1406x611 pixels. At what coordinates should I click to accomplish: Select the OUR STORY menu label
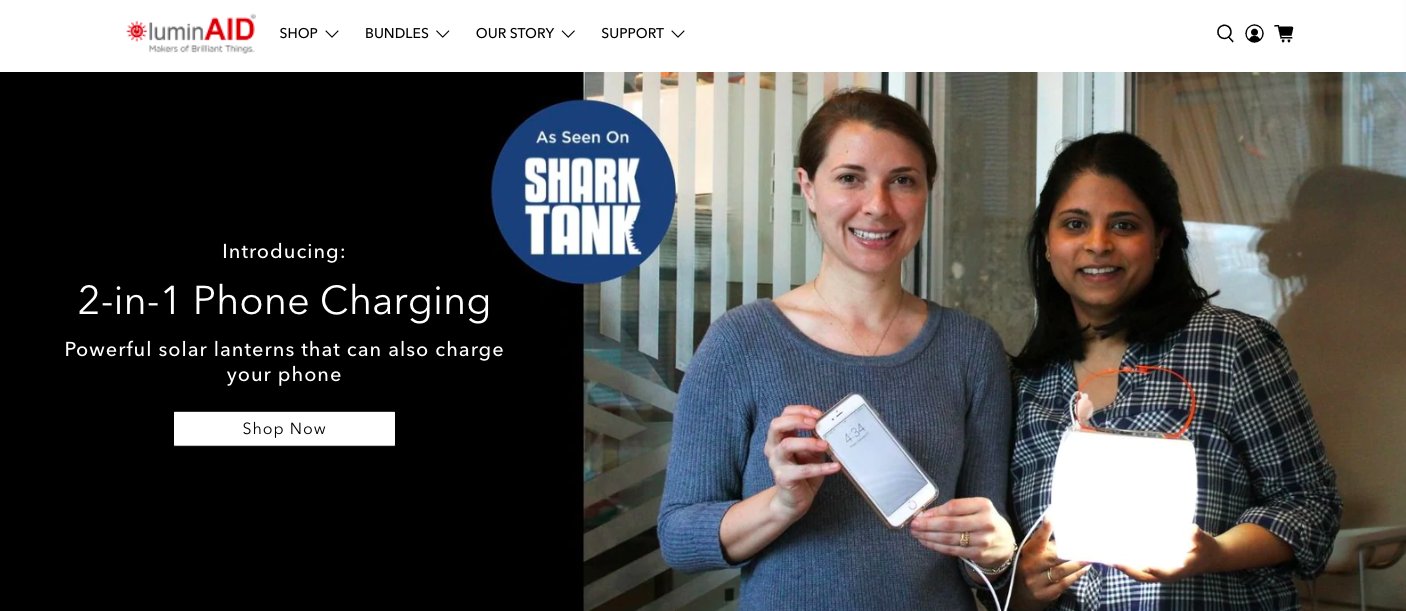(x=515, y=34)
